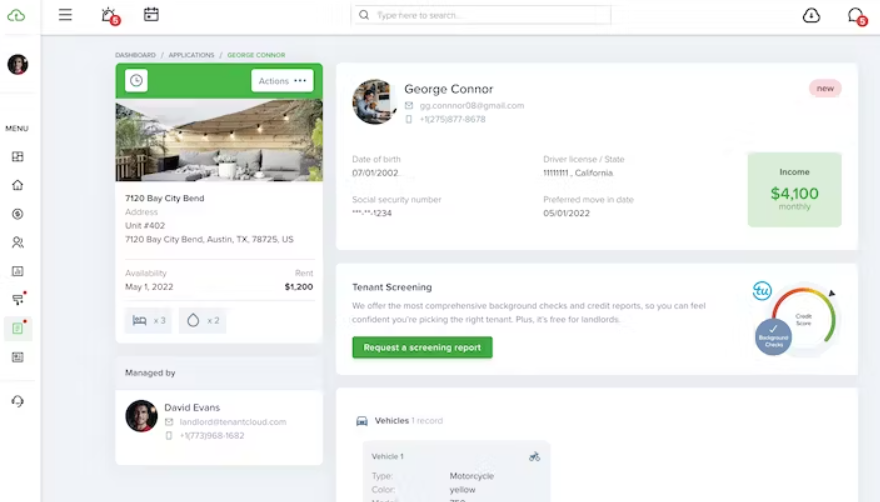The height and width of the screenshot is (502, 880).
Task: Click the Background Checks circle badge
Action: point(773,337)
